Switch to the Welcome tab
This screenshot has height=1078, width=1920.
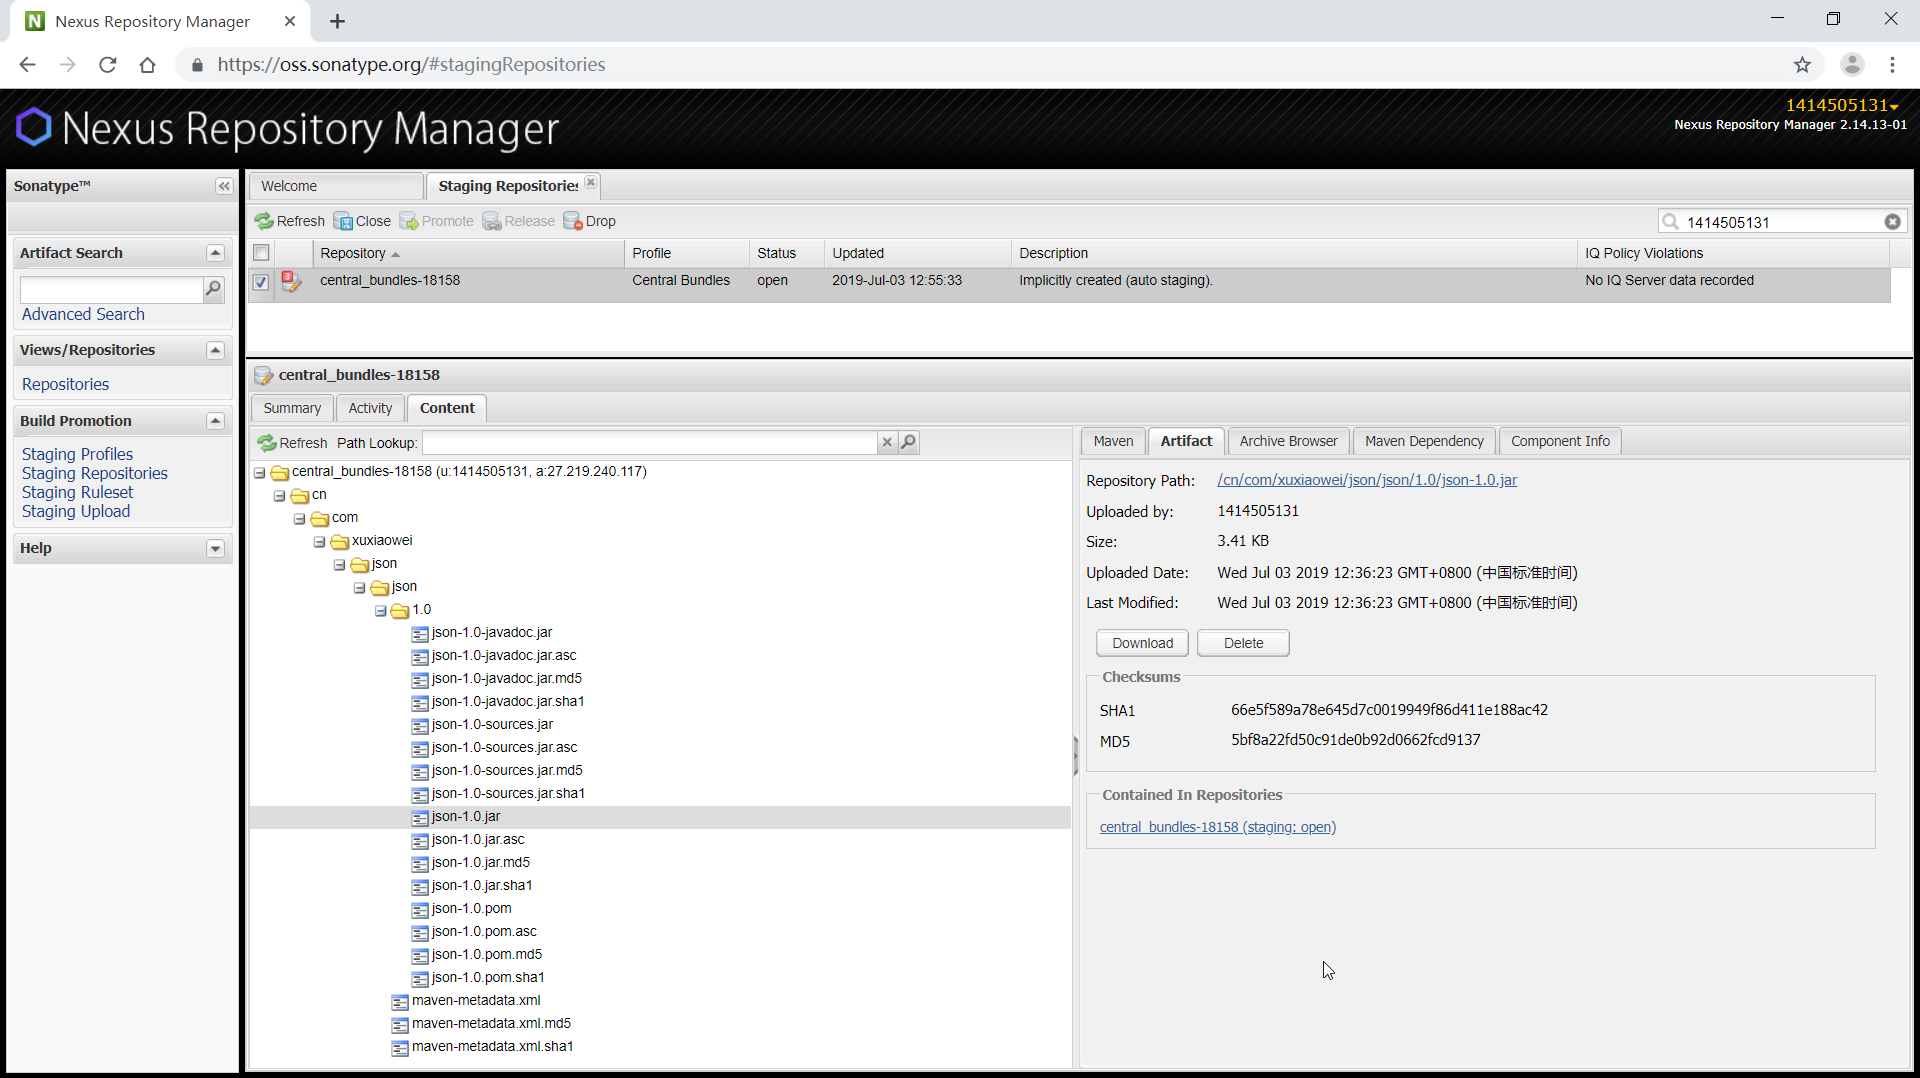point(336,186)
